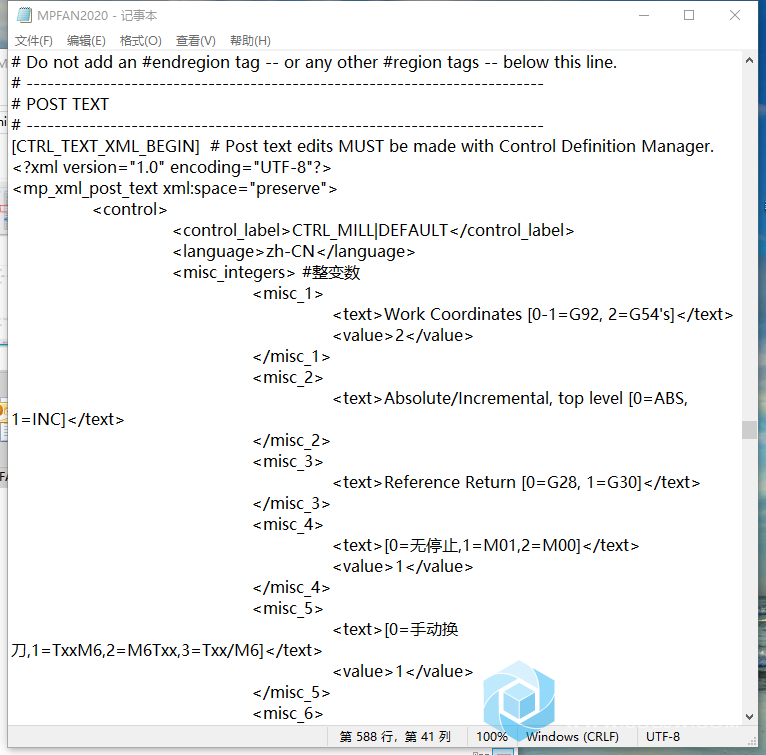The image size is (766, 755).
Task: Close the MPFAN2020 Notepad window
Action: 735,15
